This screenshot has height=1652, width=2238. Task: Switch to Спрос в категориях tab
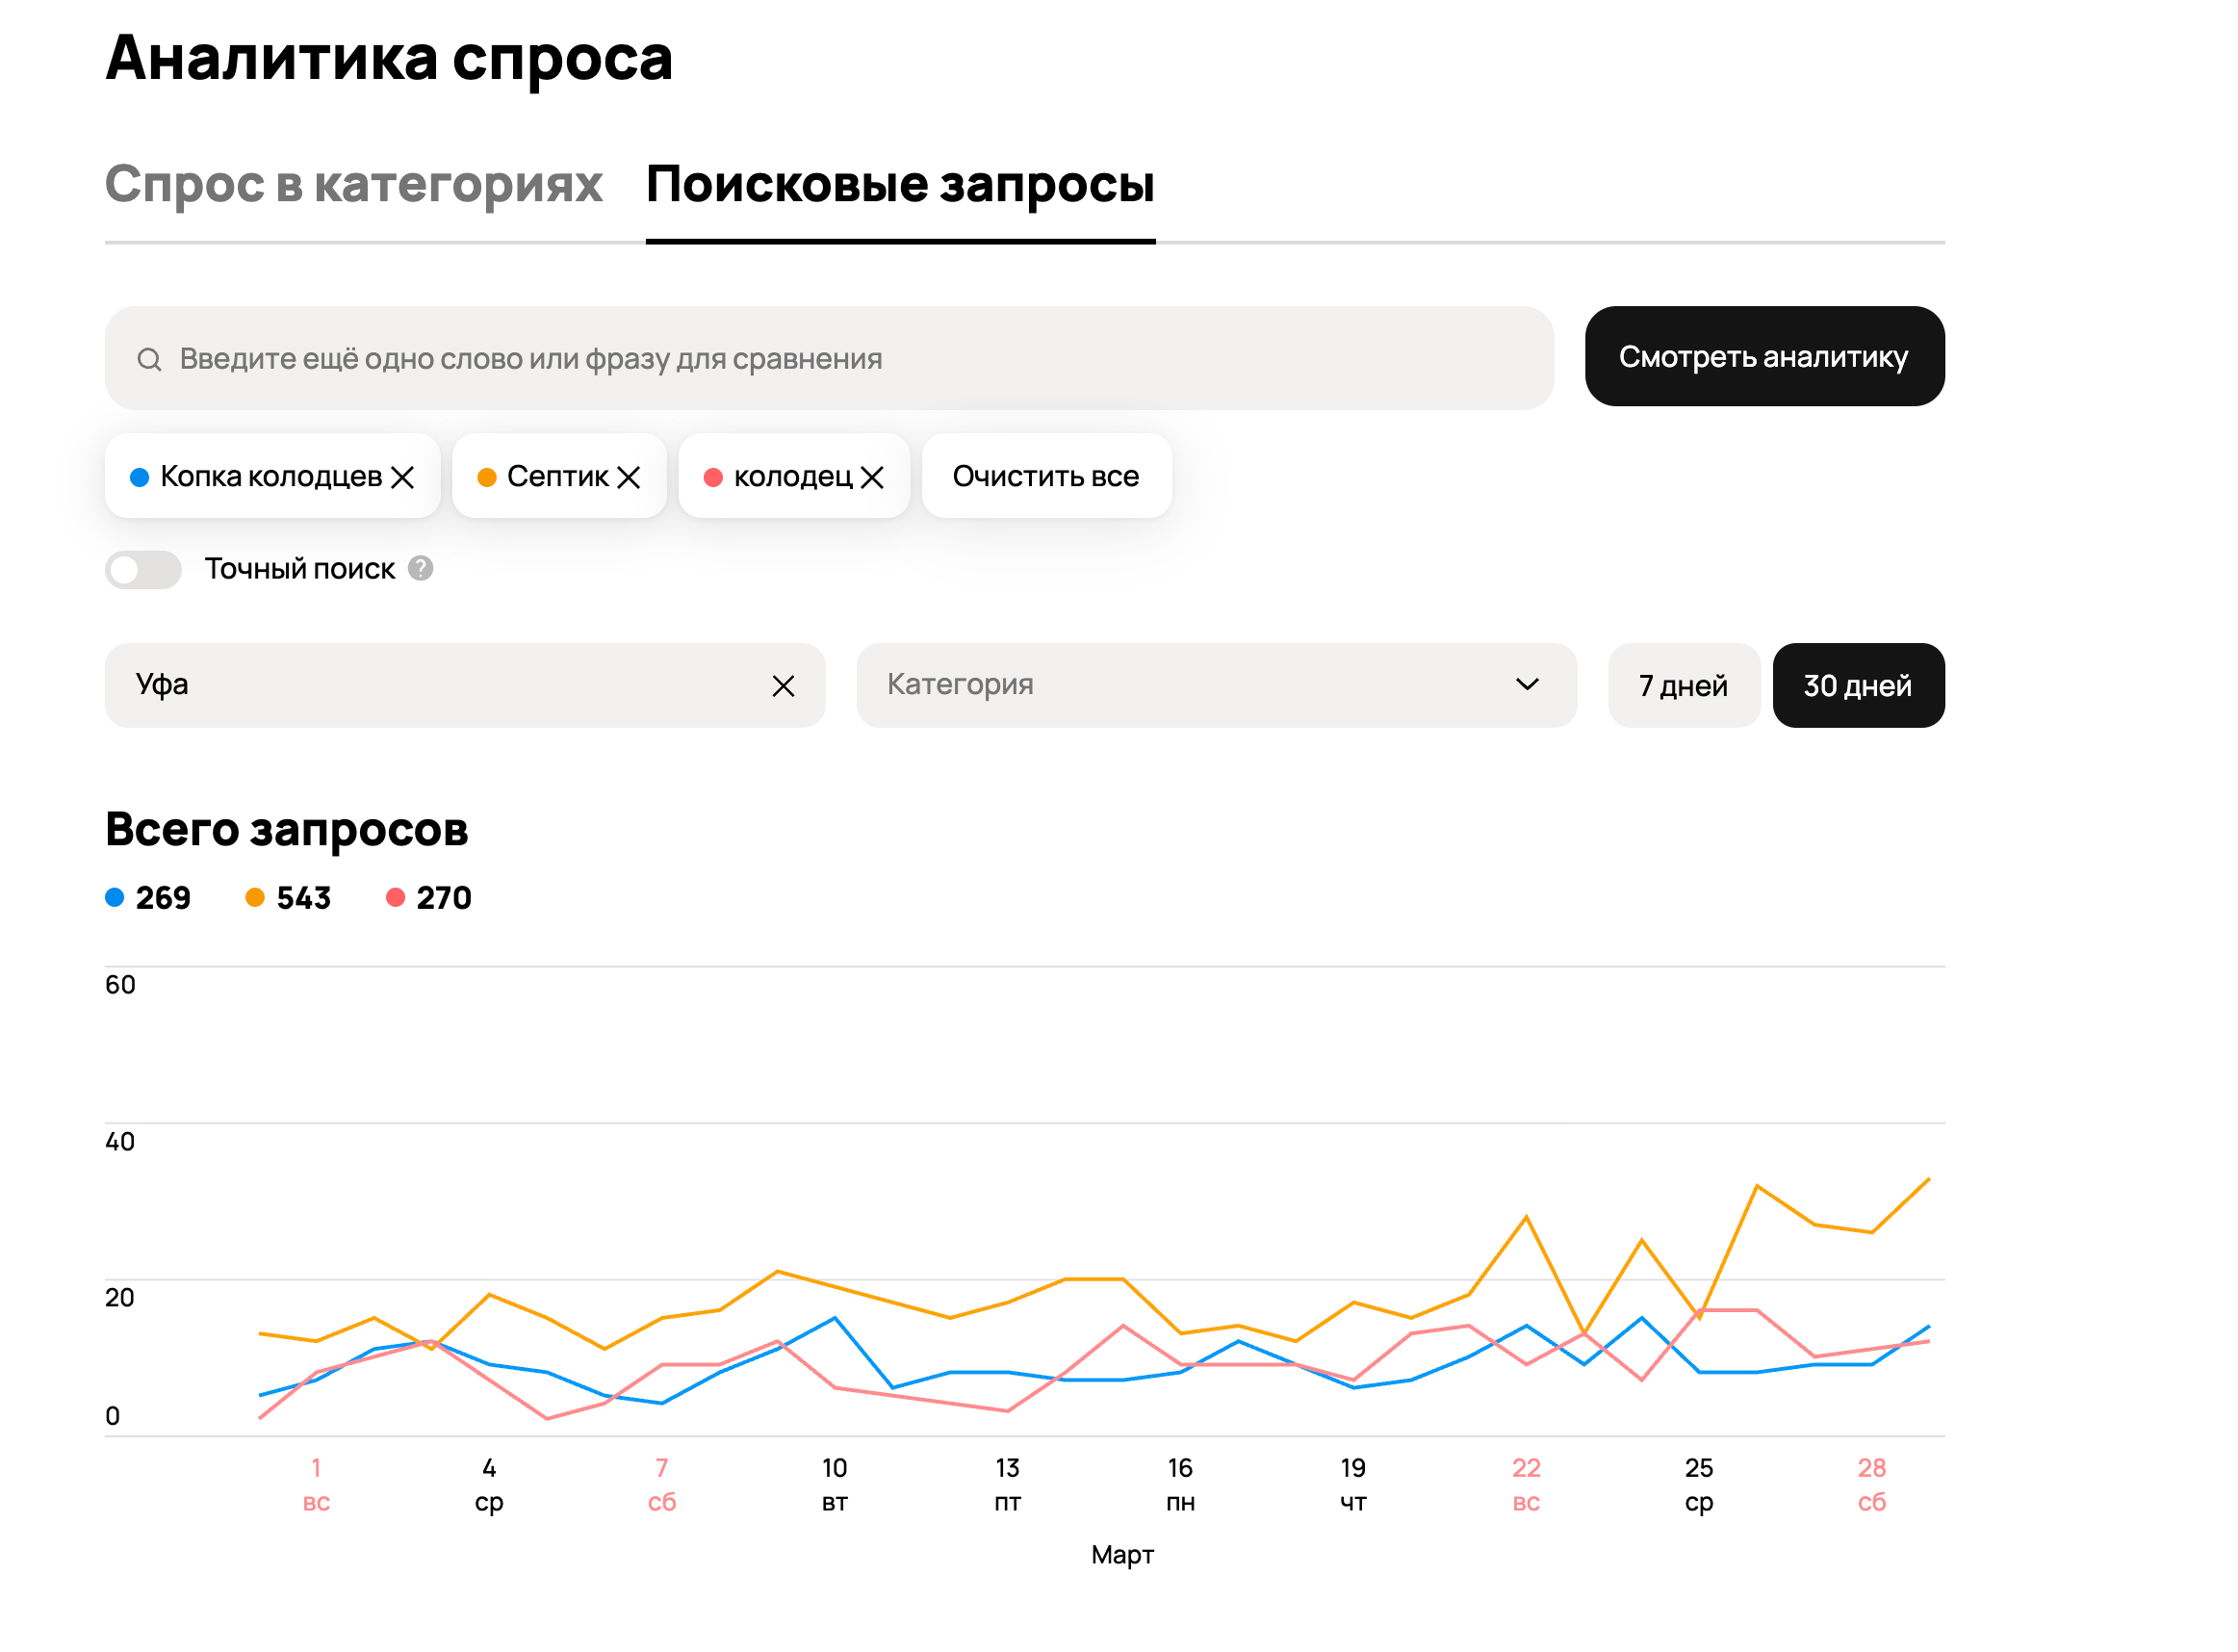(353, 184)
